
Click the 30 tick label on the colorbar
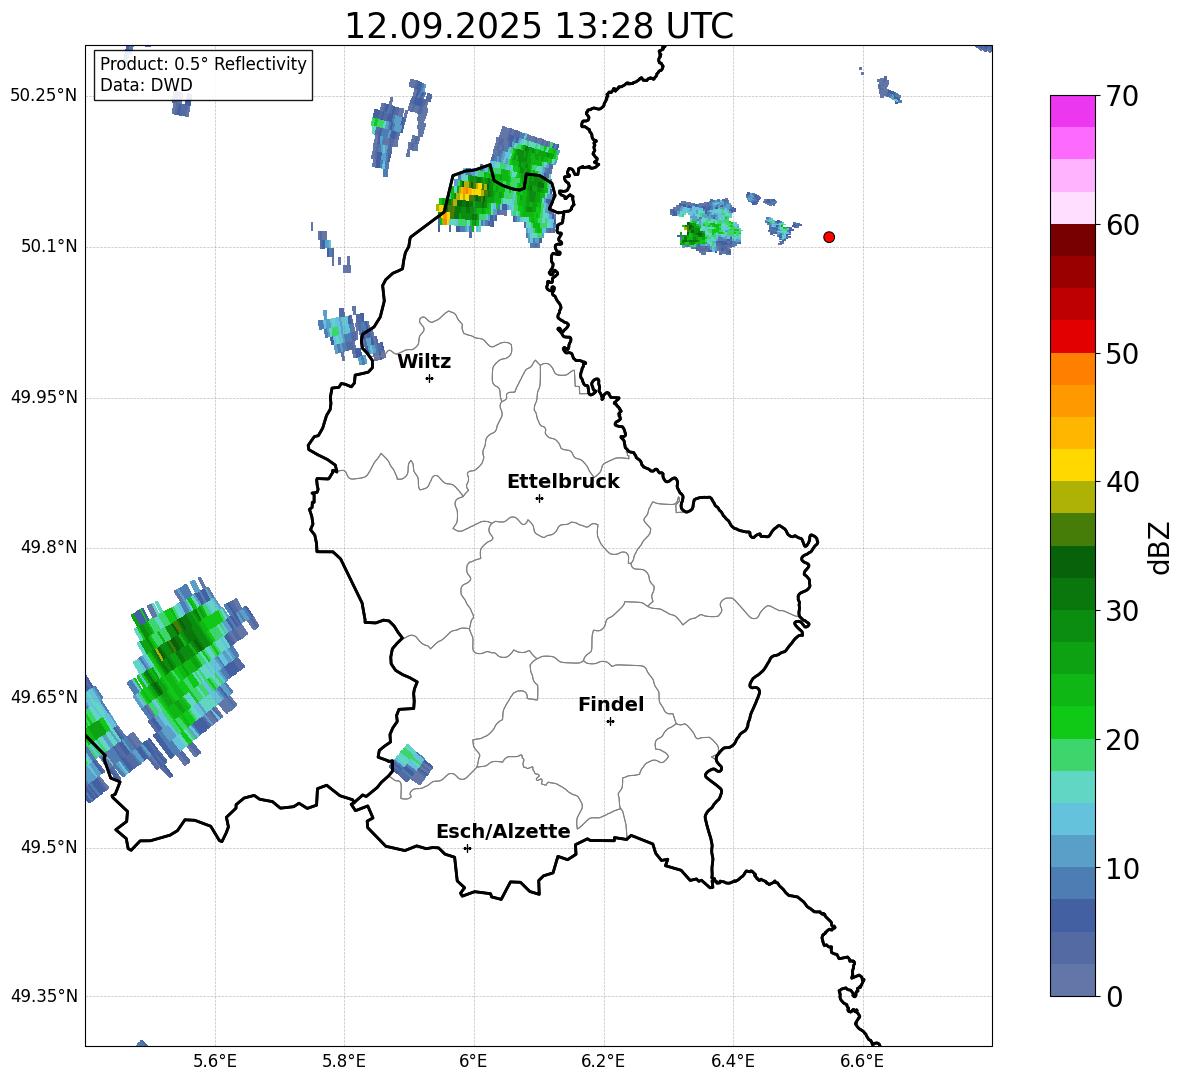pyautogui.click(x=1122, y=611)
